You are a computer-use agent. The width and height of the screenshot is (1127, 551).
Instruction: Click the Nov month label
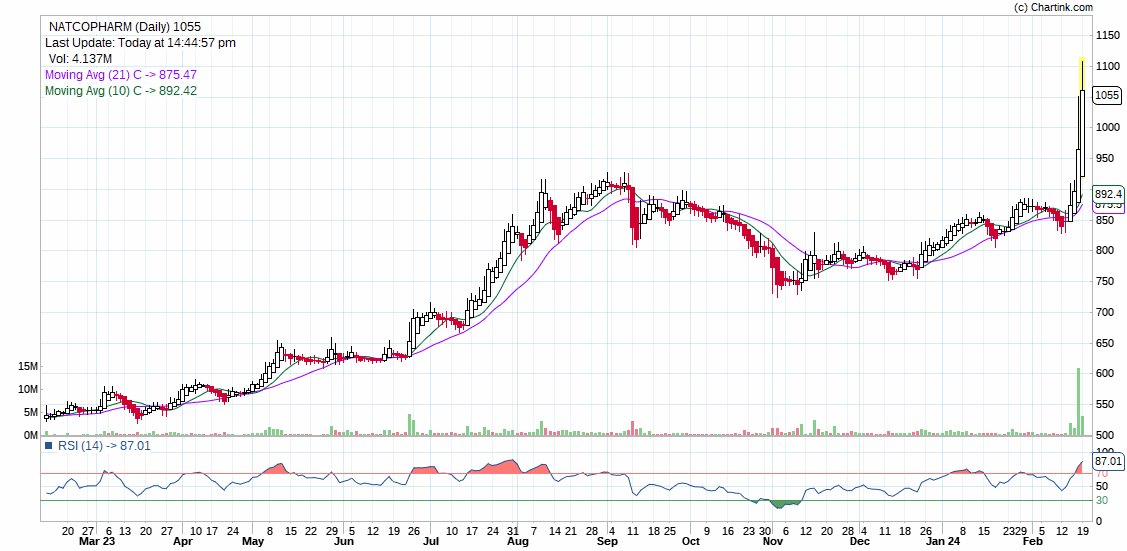(x=773, y=540)
